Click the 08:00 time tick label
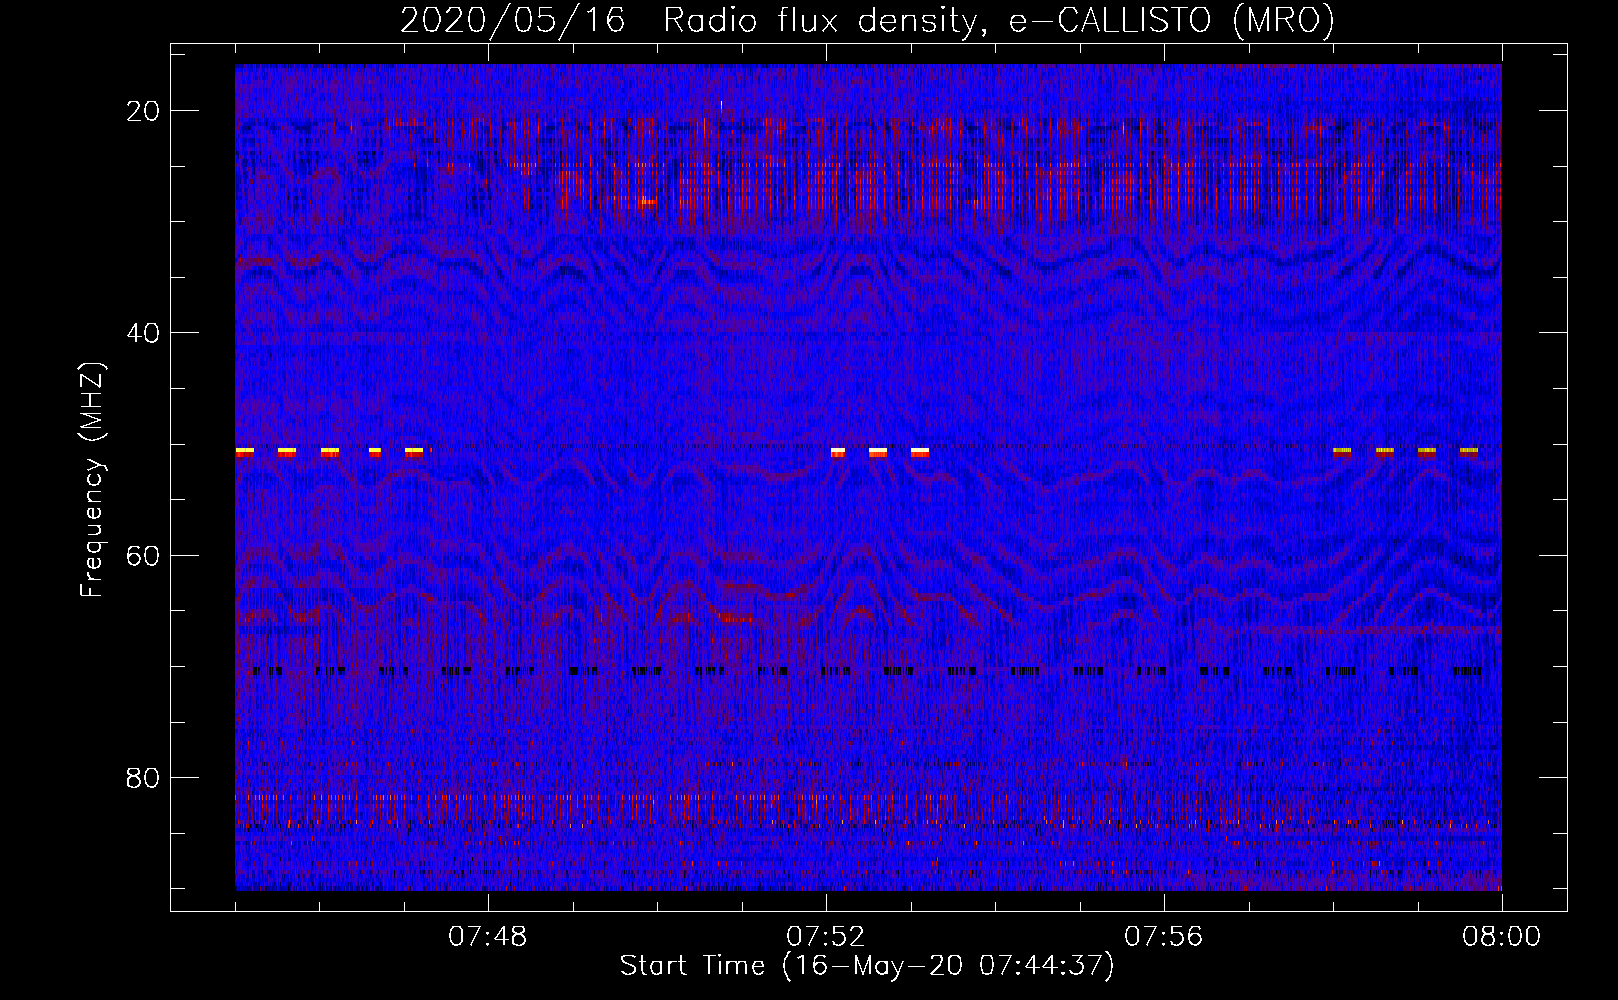Viewport: 1618px width, 1000px height. (x=1502, y=937)
